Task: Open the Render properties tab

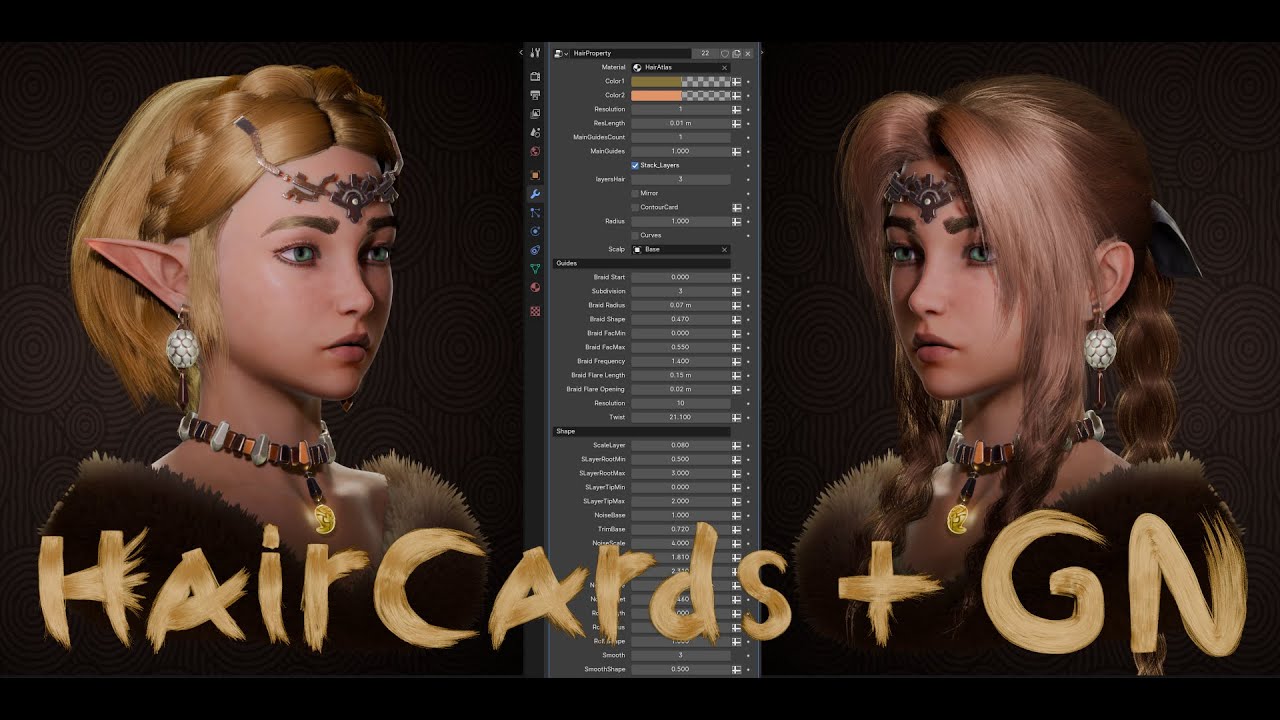Action: (x=535, y=76)
